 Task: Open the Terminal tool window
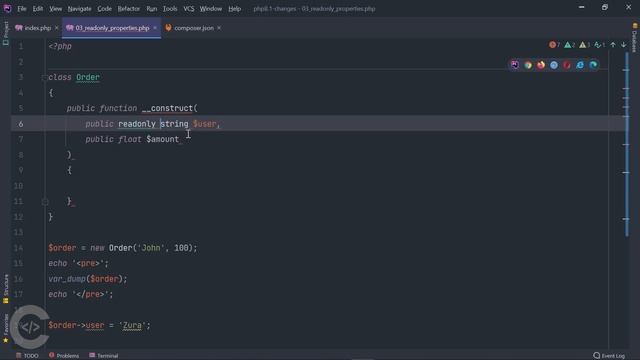coord(104,356)
